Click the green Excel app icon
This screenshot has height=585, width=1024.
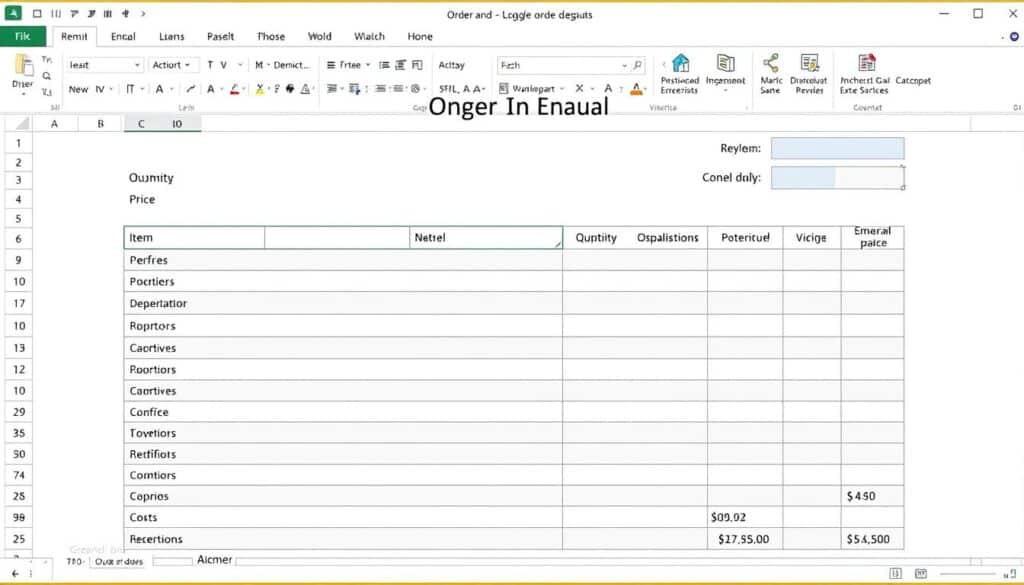[x=12, y=13]
